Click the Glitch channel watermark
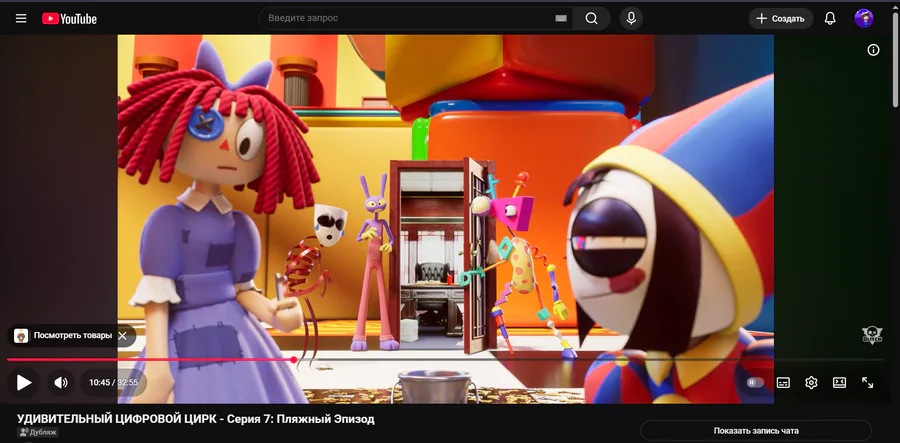Image resolution: width=900 pixels, height=443 pixels. (x=872, y=335)
